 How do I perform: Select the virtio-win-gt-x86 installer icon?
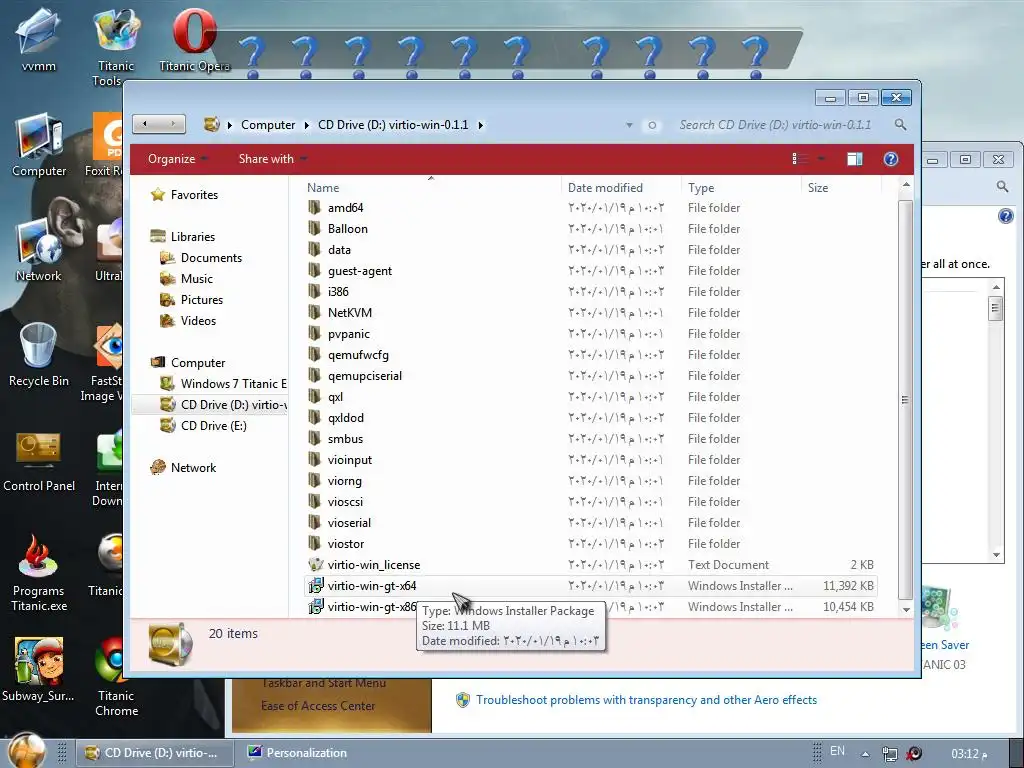pyautogui.click(x=315, y=607)
